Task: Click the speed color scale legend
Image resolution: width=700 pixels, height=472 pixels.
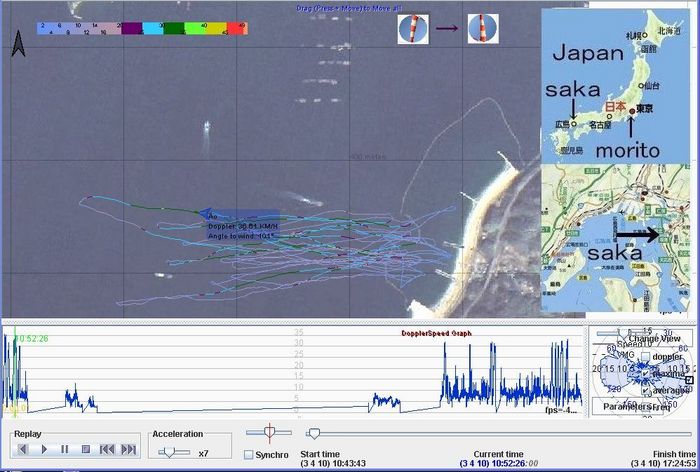Action: pos(141,28)
